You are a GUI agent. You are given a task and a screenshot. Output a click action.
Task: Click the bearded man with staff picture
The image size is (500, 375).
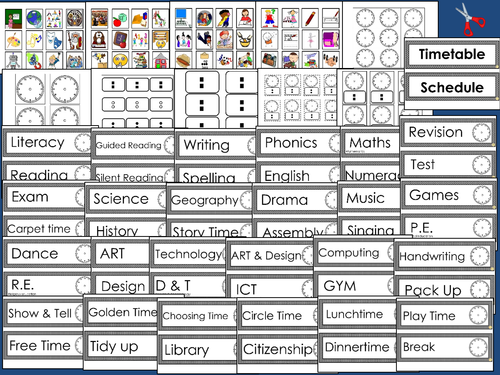(74, 40)
